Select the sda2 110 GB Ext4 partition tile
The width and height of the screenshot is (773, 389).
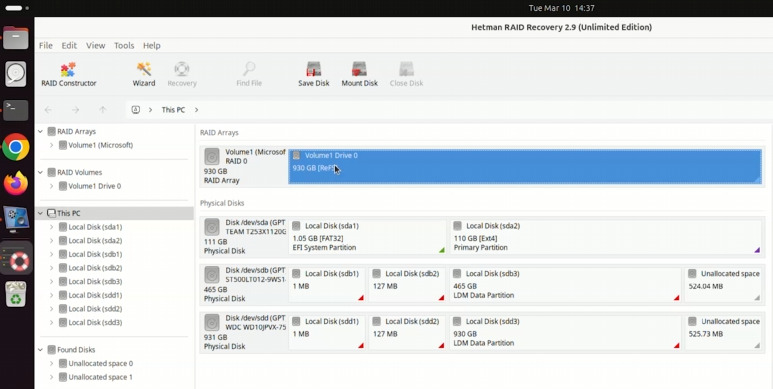[x=606, y=237]
